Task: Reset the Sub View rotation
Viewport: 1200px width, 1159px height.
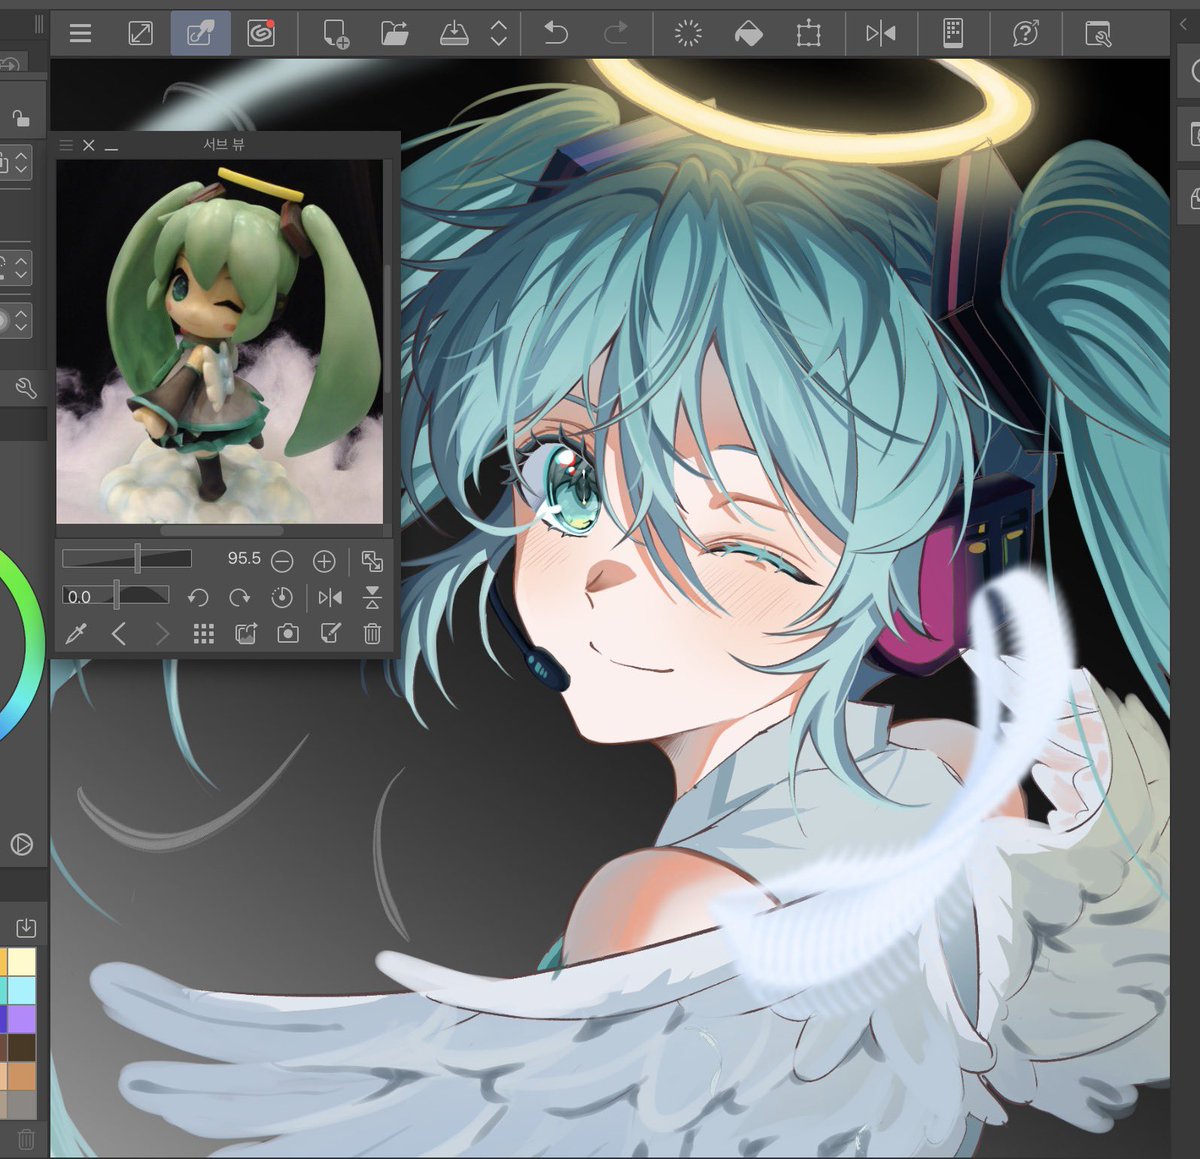Action: [x=282, y=597]
